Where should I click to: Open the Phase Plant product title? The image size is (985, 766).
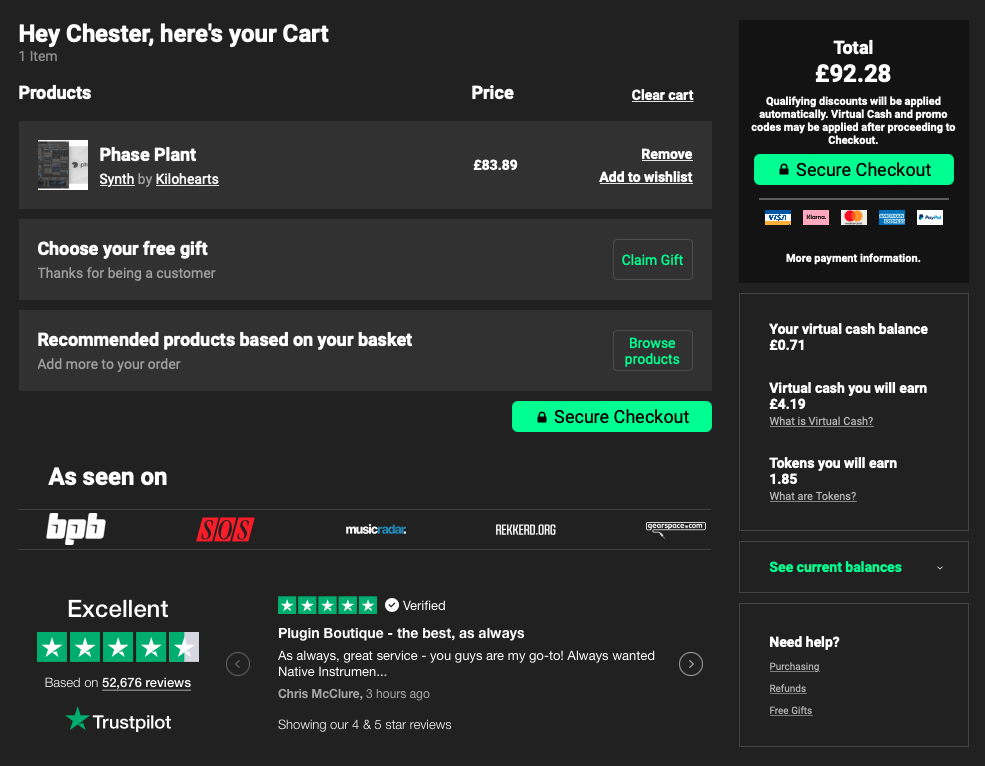(x=148, y=155)
